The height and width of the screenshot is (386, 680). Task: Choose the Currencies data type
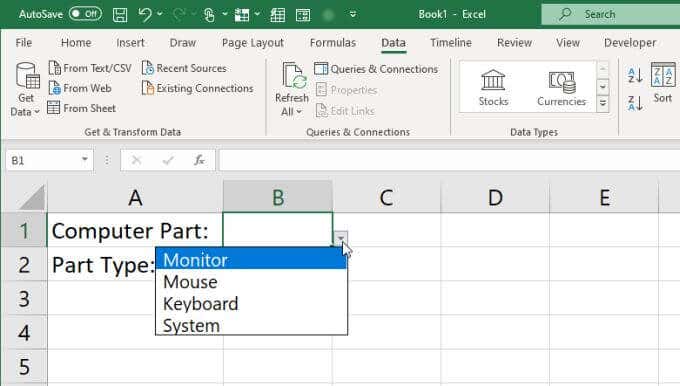561,88
